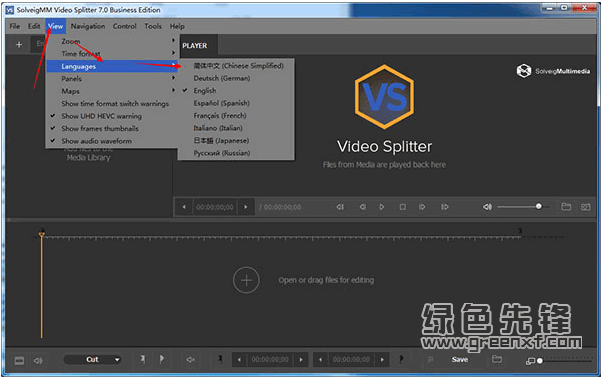Click the plus button to add media files

click(x=19, y=44)
